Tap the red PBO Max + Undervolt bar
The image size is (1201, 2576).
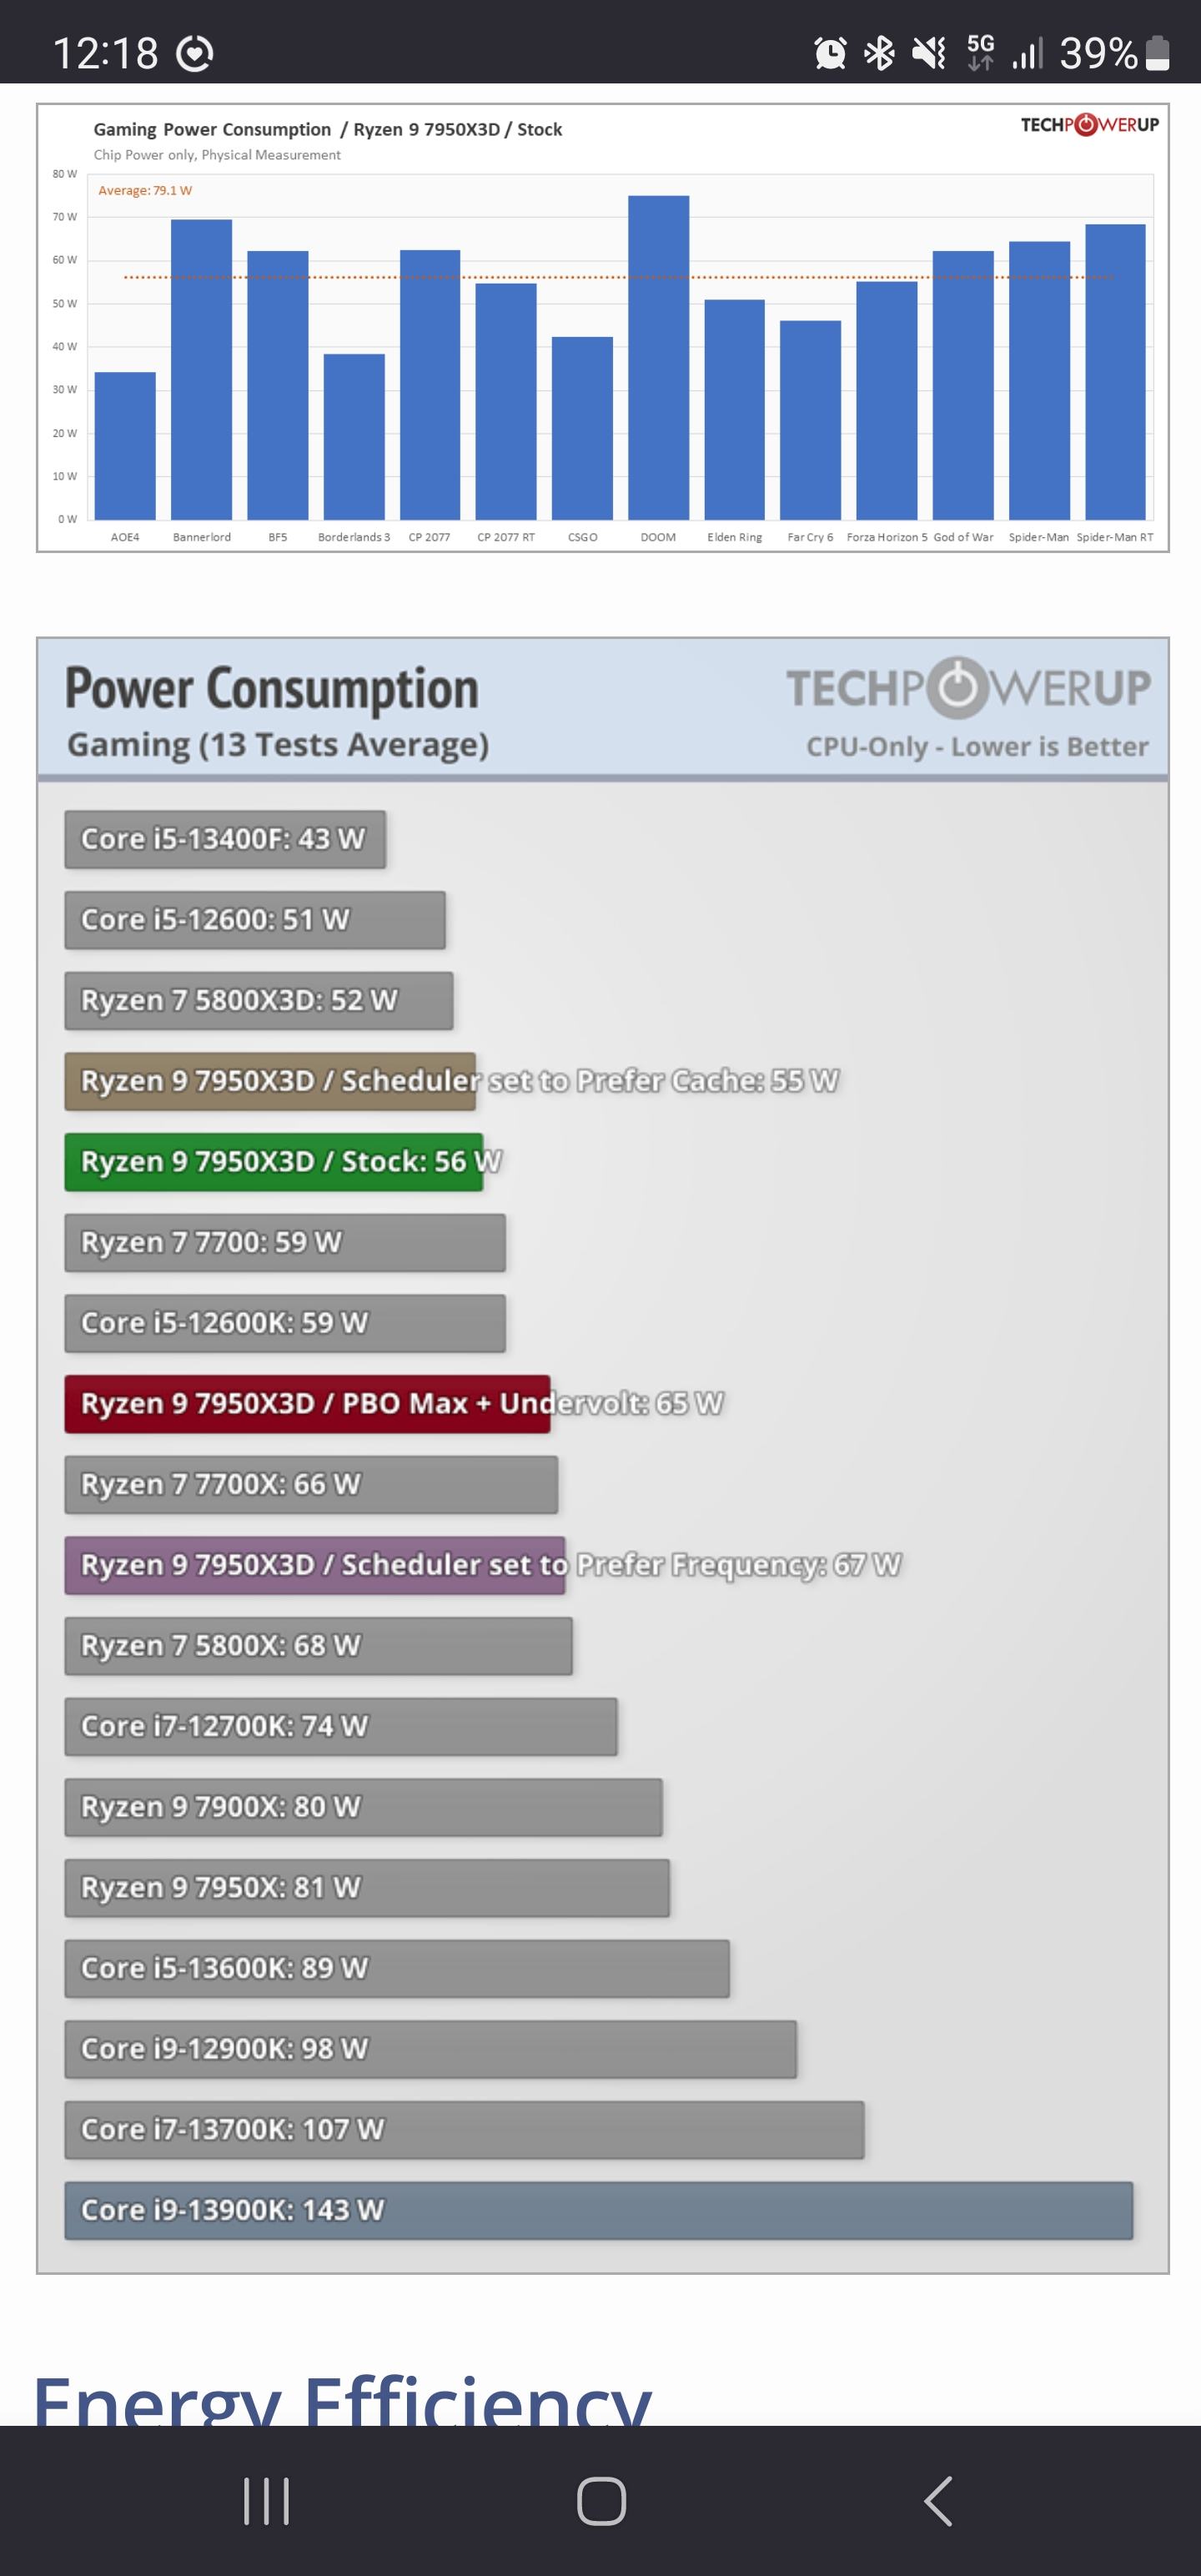(x=307, y=1403)
